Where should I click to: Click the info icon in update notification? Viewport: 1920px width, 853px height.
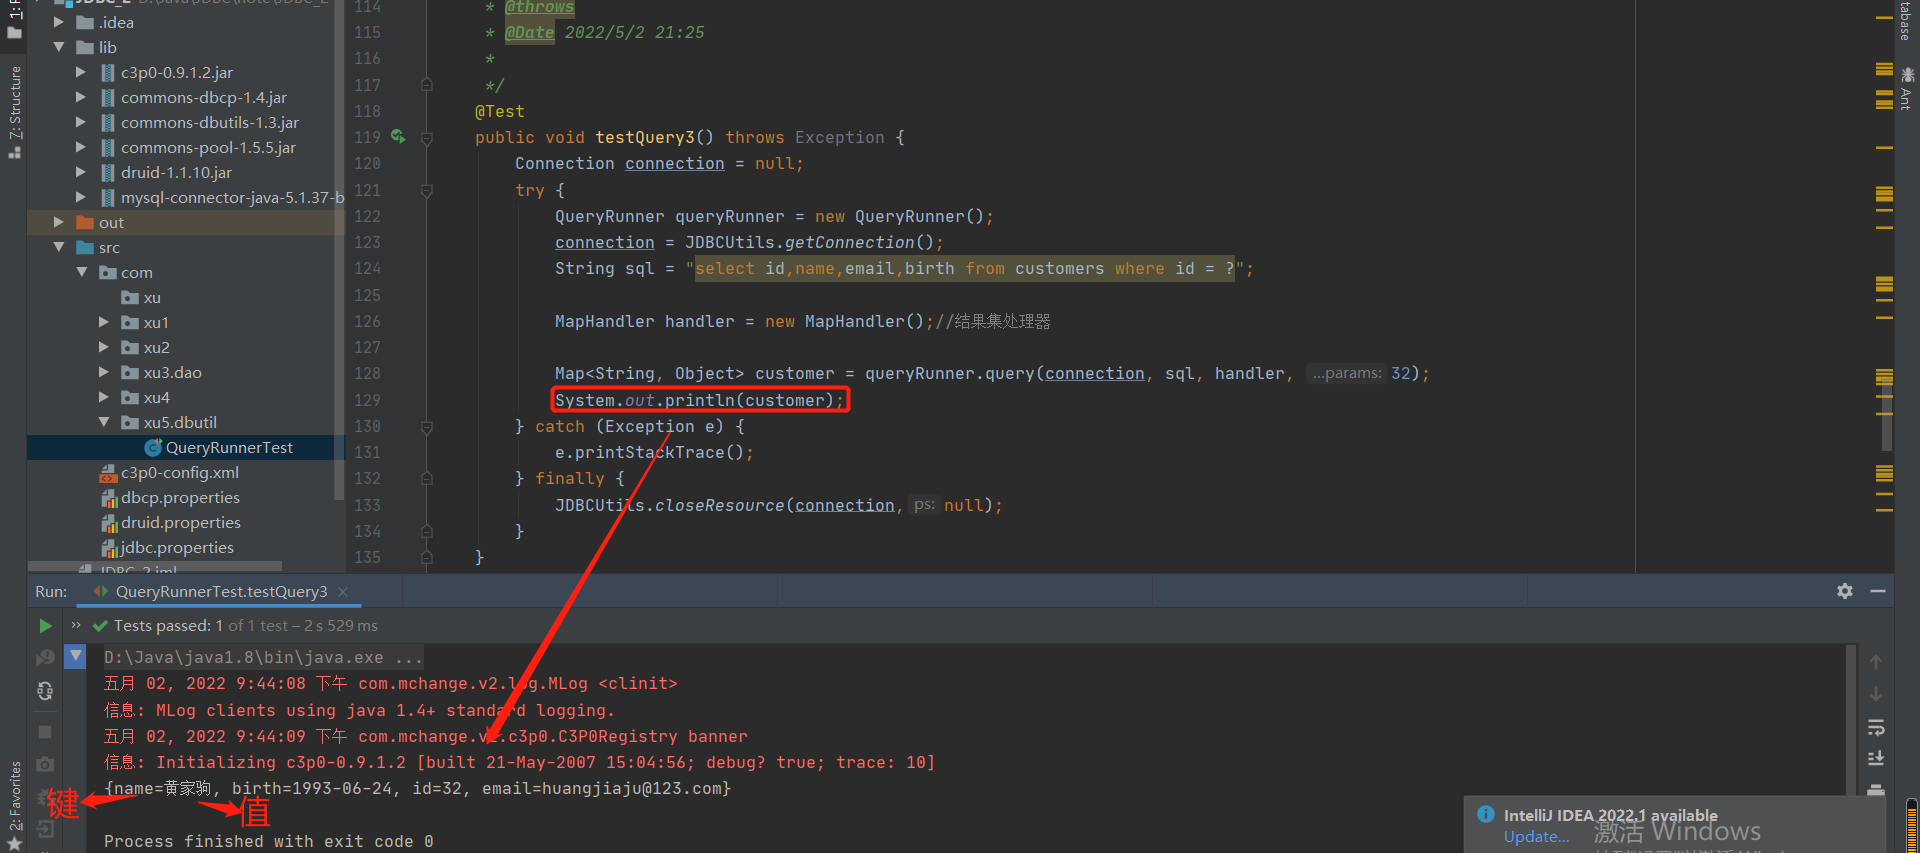pos(1486,814)
